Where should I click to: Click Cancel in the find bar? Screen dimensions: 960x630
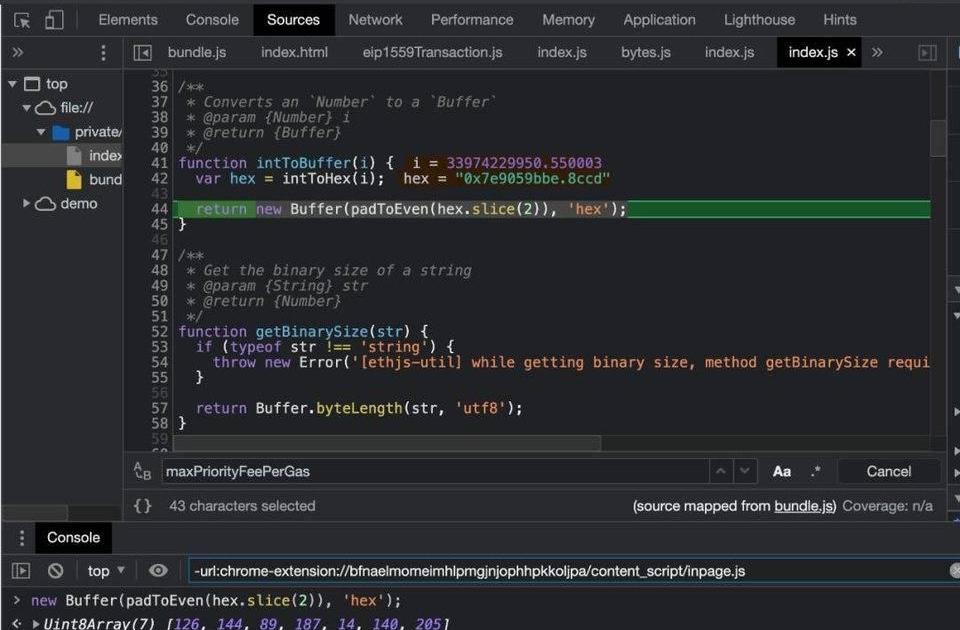coord(888,471)
